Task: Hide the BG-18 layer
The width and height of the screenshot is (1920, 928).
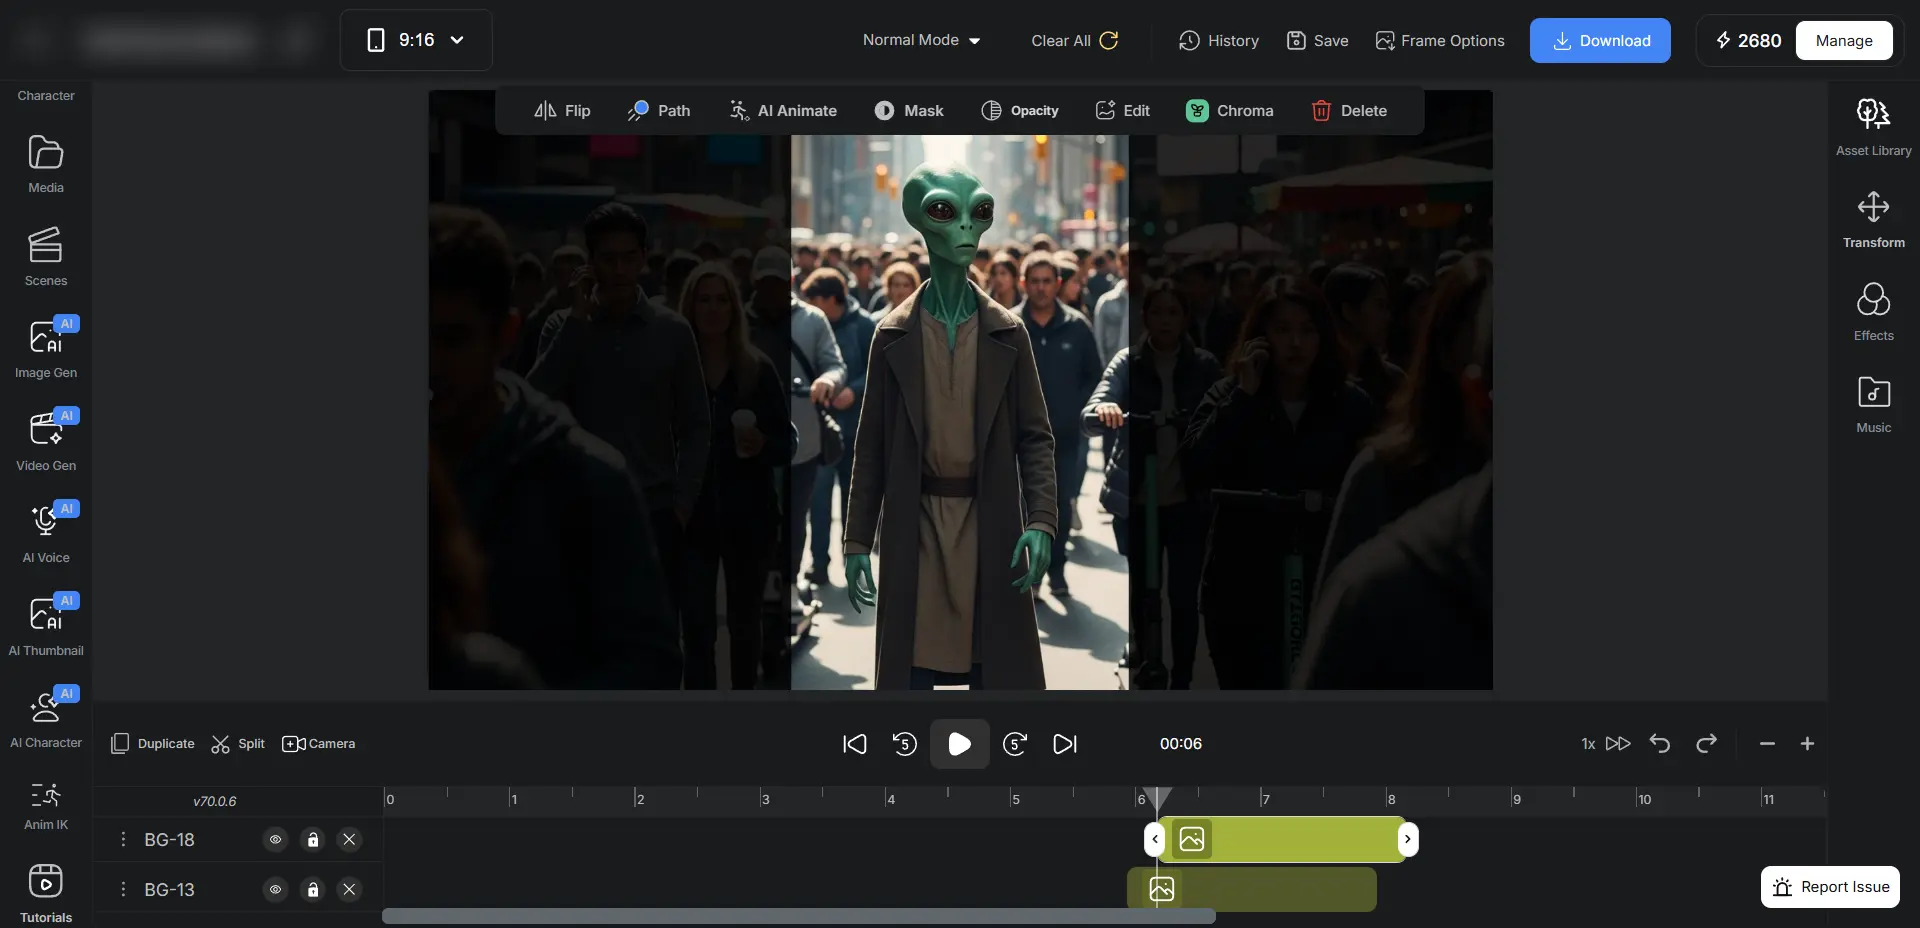Action: (x=275, y=840)
